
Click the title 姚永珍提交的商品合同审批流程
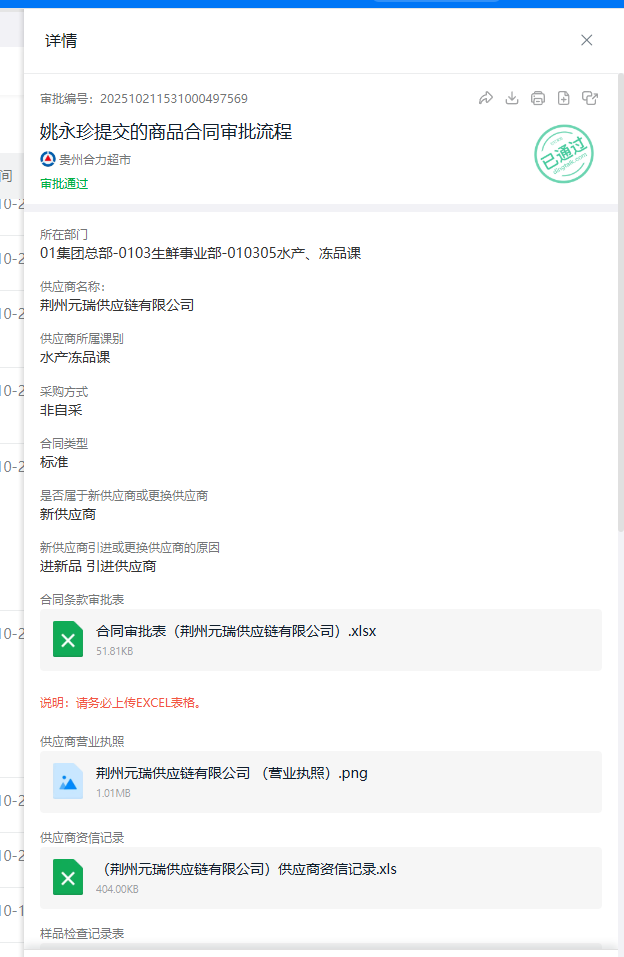[166, 131]
